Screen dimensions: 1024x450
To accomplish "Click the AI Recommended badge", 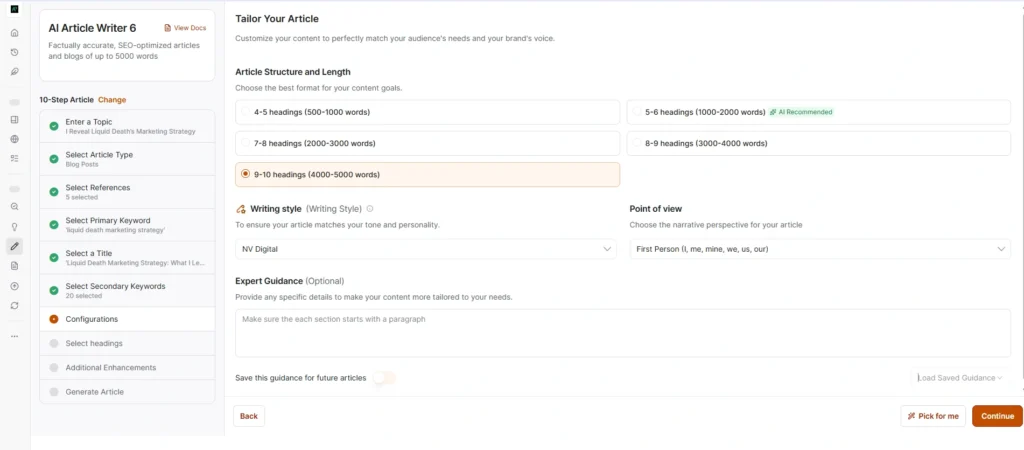I will pos(801,112).
